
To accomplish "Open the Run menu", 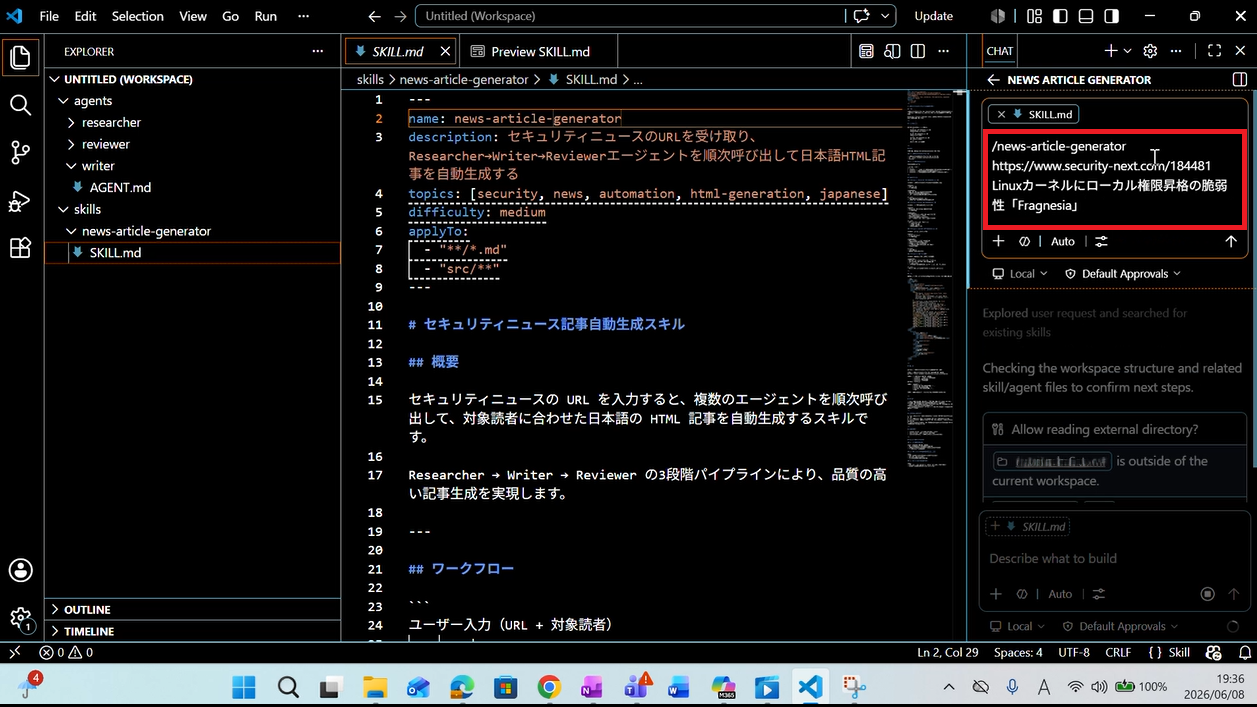I will [265, 16].
